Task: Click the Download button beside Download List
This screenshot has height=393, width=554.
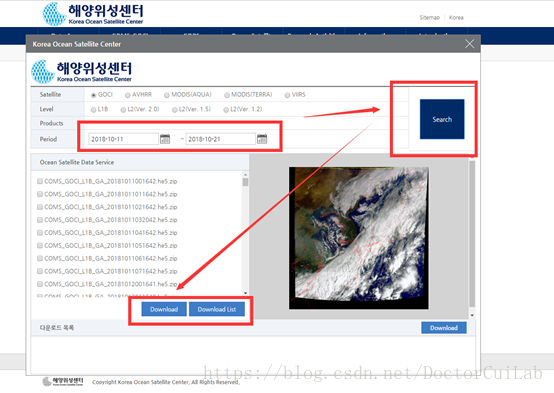Action: pyautogui.click(x=164, y=309)
